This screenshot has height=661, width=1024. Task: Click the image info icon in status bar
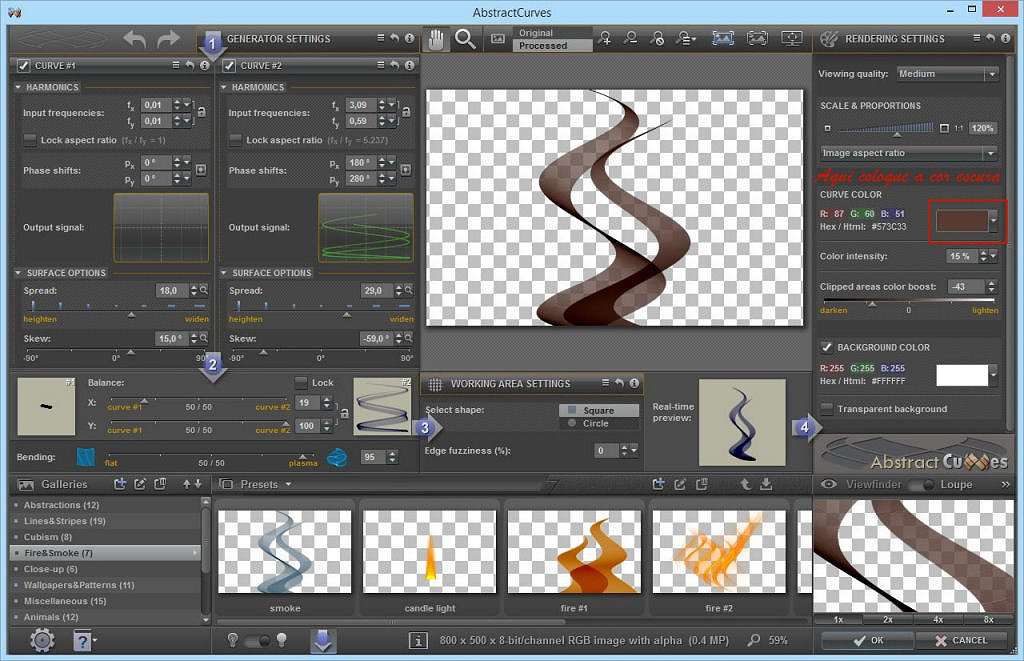click(419, 640)
